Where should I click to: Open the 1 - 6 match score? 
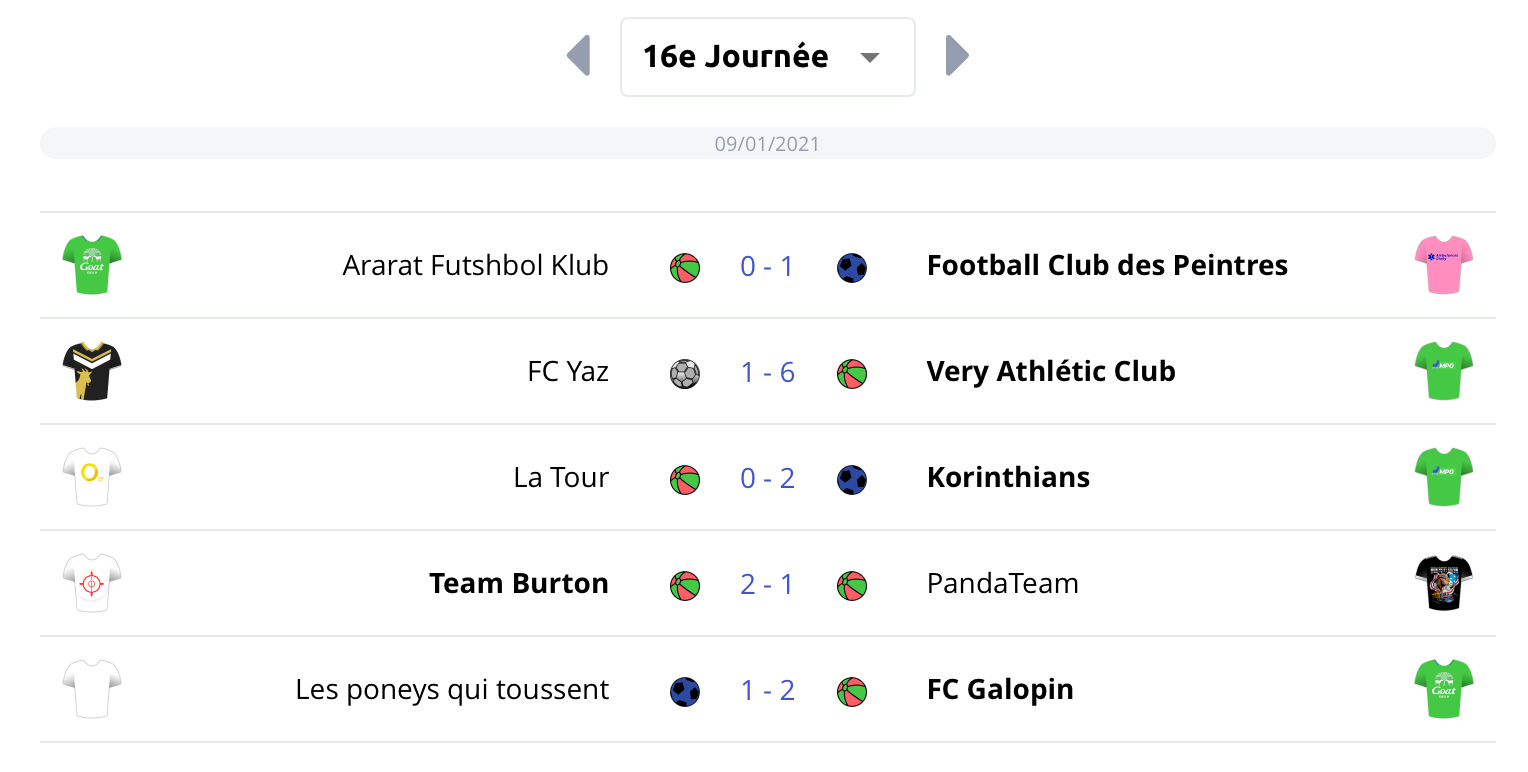click(x=767, y=372)
